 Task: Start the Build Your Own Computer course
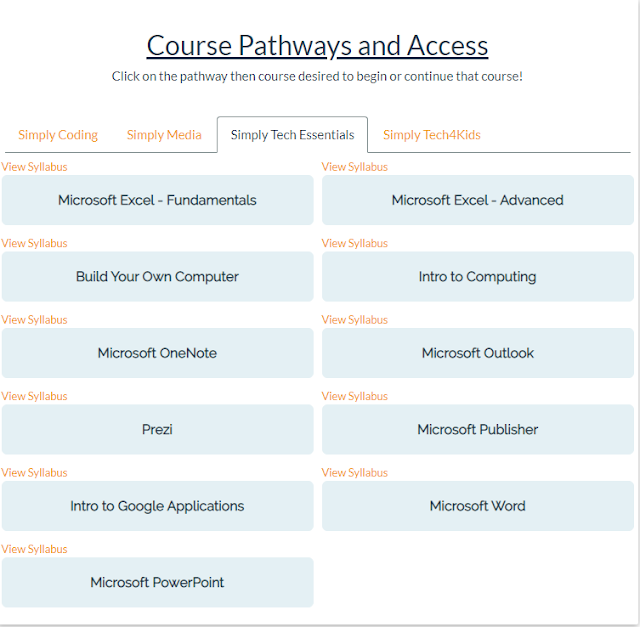(158, 276)
